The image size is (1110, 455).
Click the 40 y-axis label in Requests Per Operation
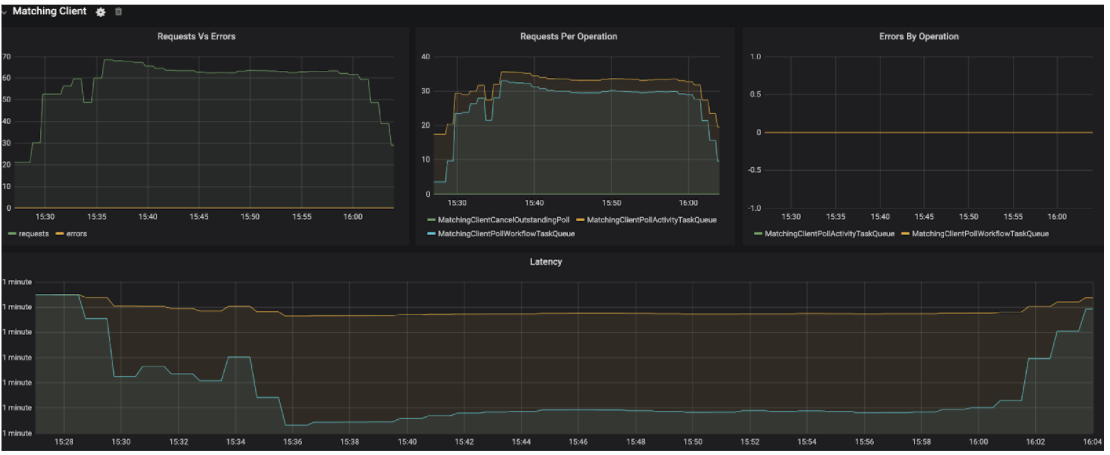tap(426, 56)
